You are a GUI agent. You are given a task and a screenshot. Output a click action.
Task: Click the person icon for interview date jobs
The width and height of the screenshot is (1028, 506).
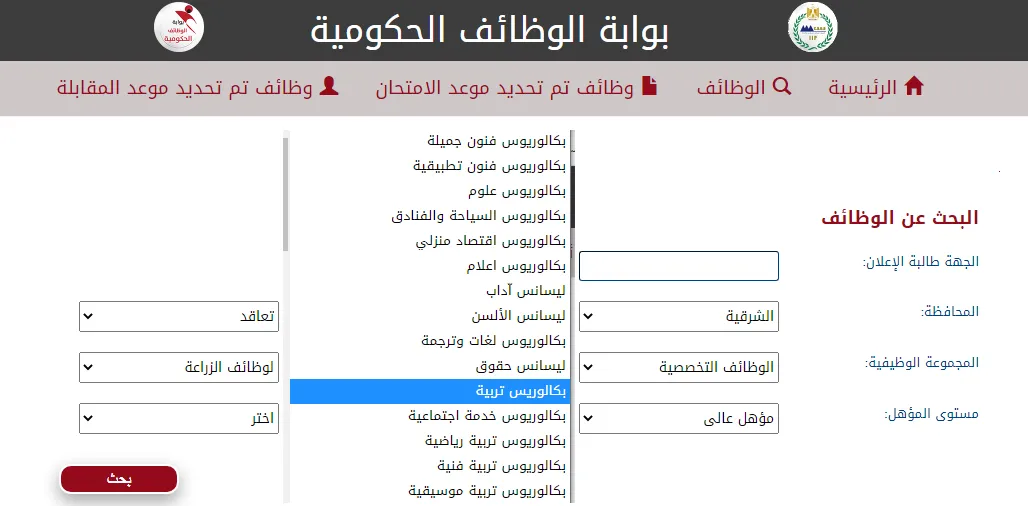point(328,87)
